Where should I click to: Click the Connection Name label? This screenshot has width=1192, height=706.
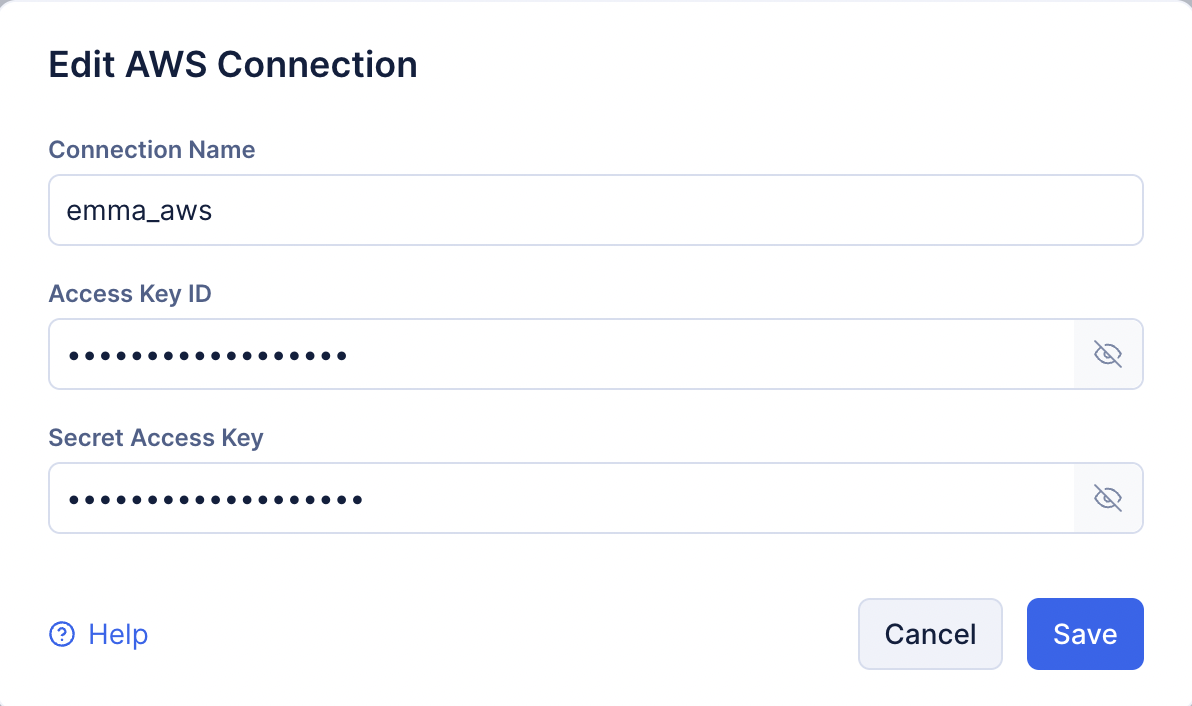[x=152, y=150]
